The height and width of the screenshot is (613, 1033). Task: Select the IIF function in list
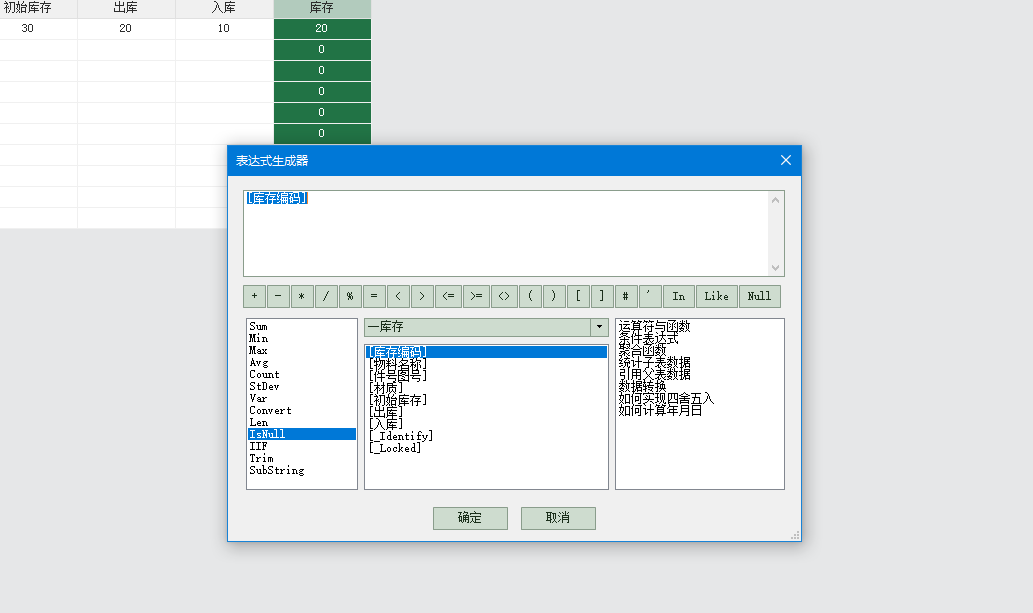[258, 446]
